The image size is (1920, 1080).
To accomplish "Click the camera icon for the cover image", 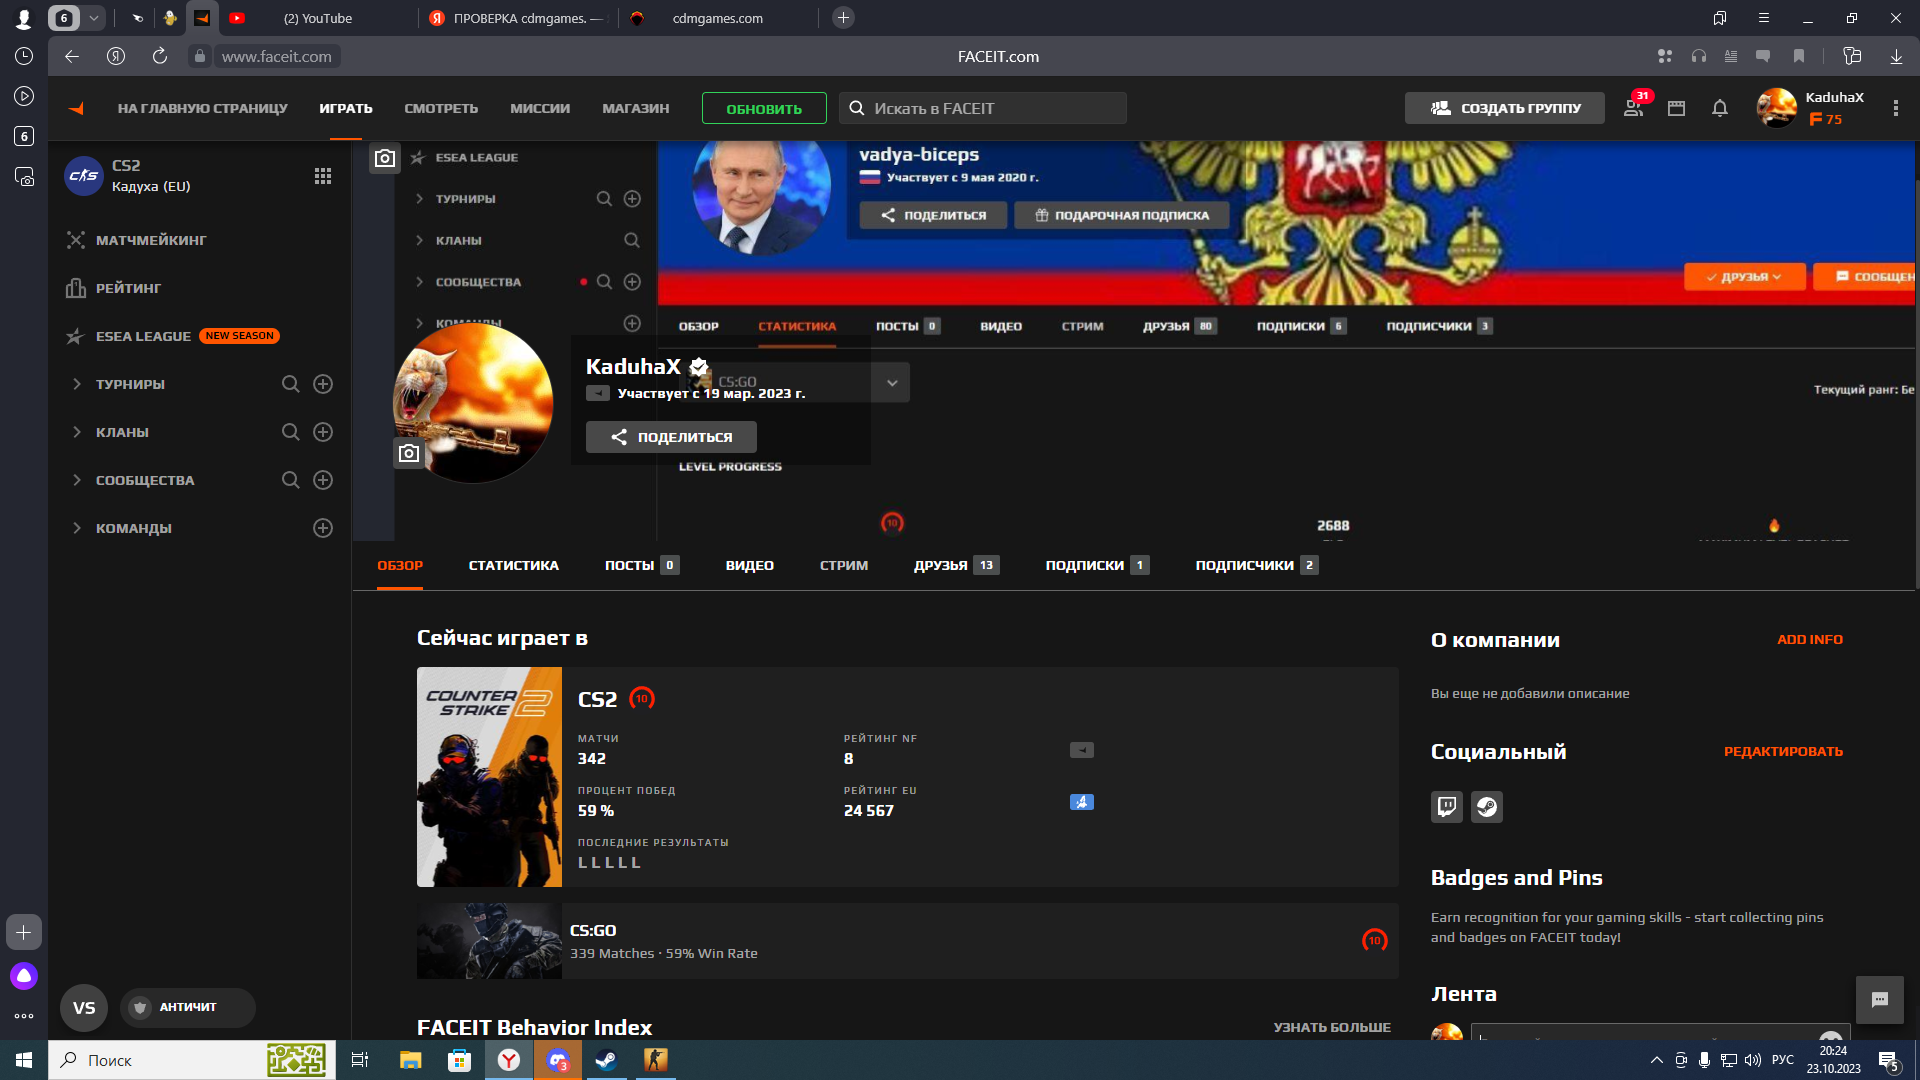I will pyautogui.click(x=385, y=158).
